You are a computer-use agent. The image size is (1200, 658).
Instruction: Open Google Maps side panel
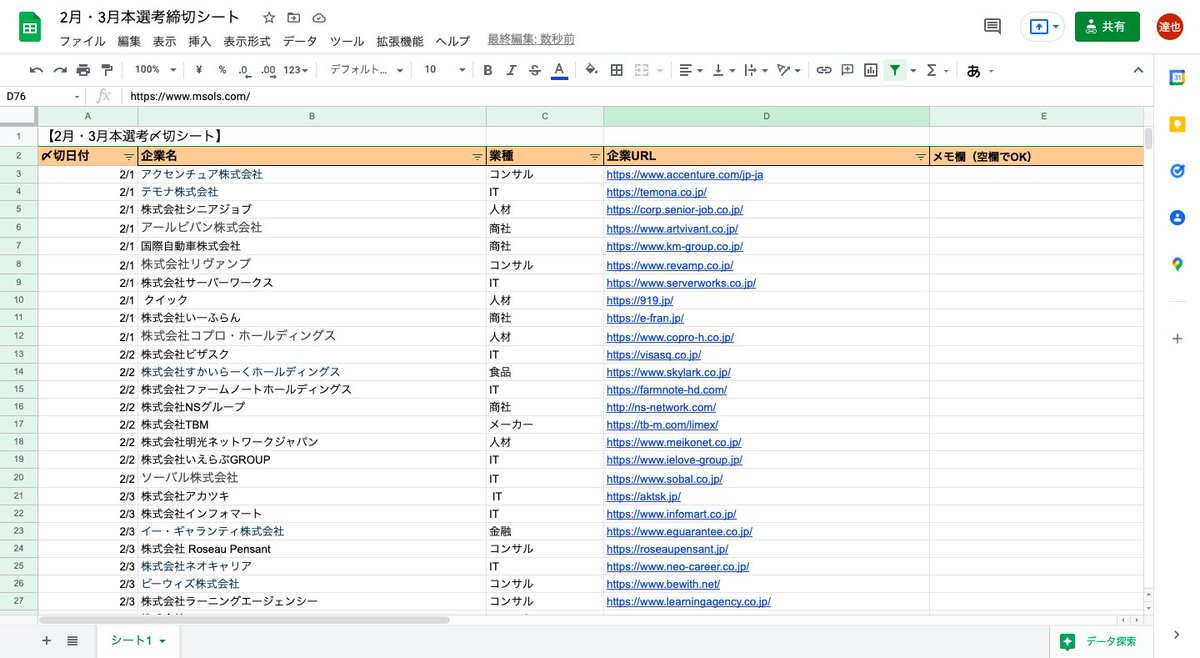pyautogui.click(x=1178, y=264)
